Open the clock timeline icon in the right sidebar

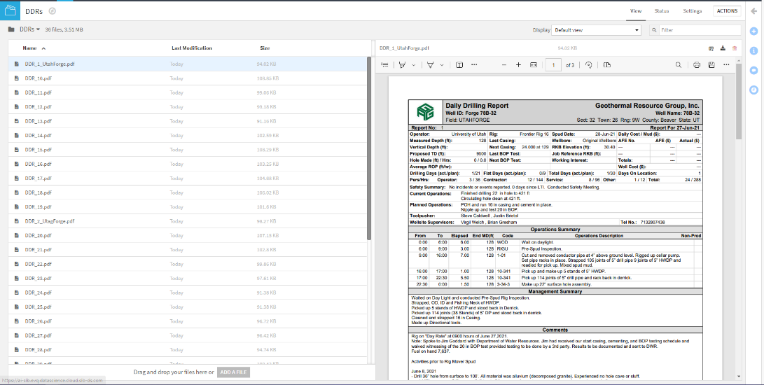(754, 90)
